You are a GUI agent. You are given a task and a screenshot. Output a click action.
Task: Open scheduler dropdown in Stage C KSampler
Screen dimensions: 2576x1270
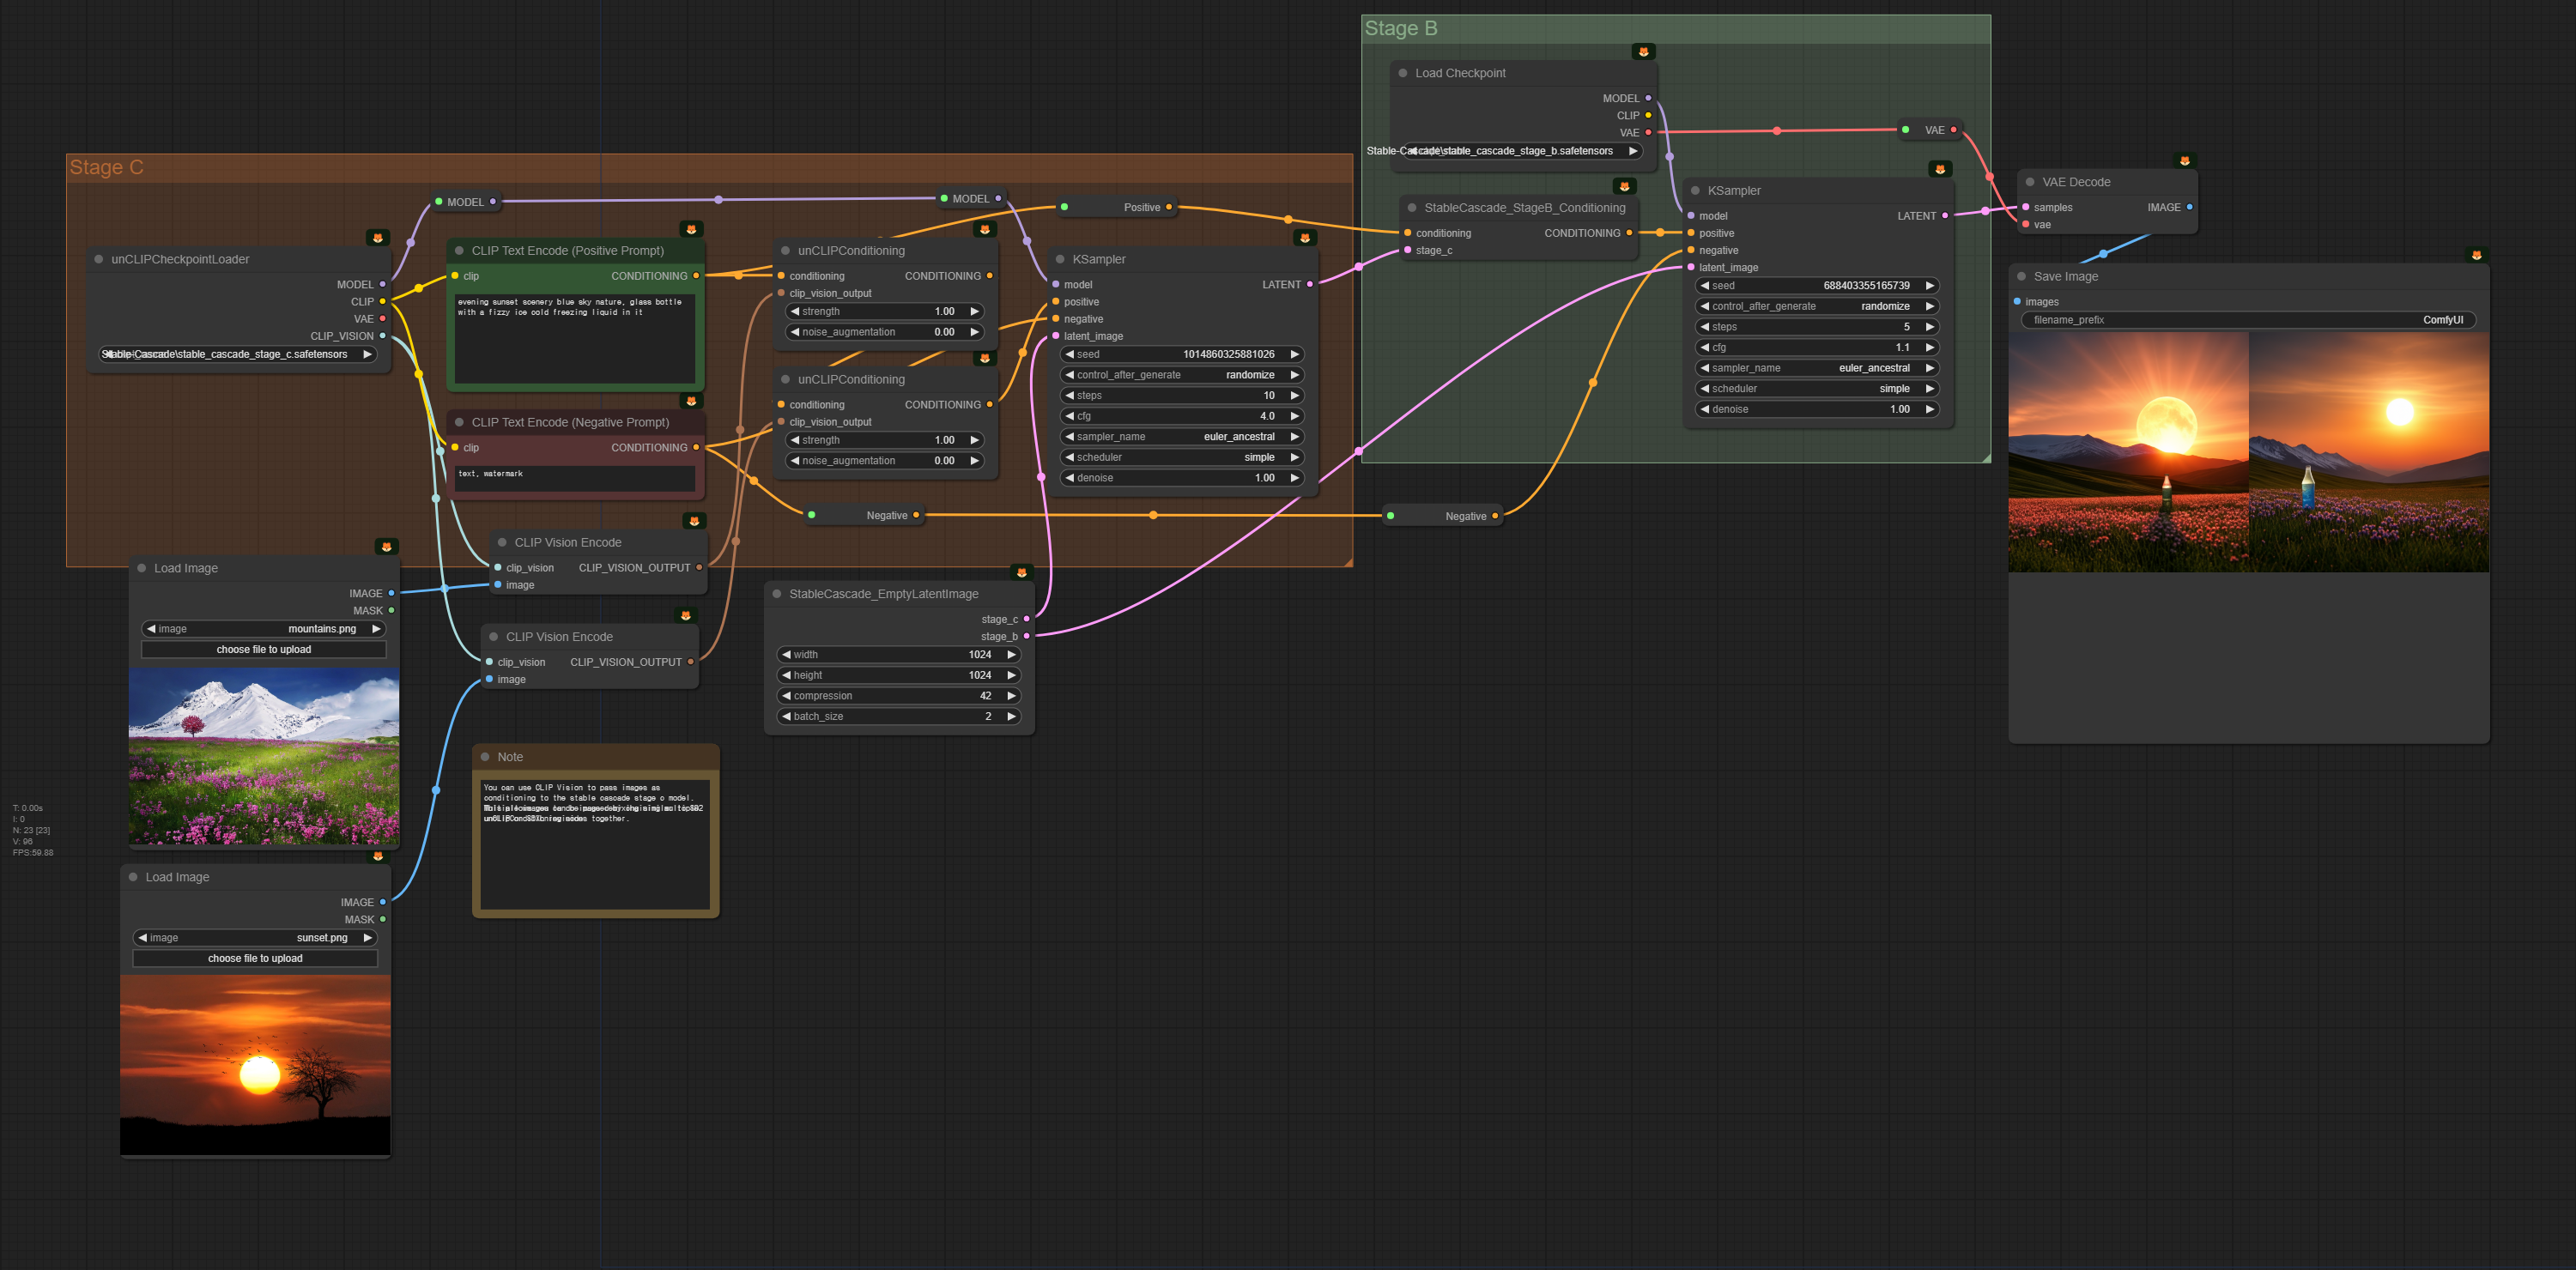[1180, 457]
